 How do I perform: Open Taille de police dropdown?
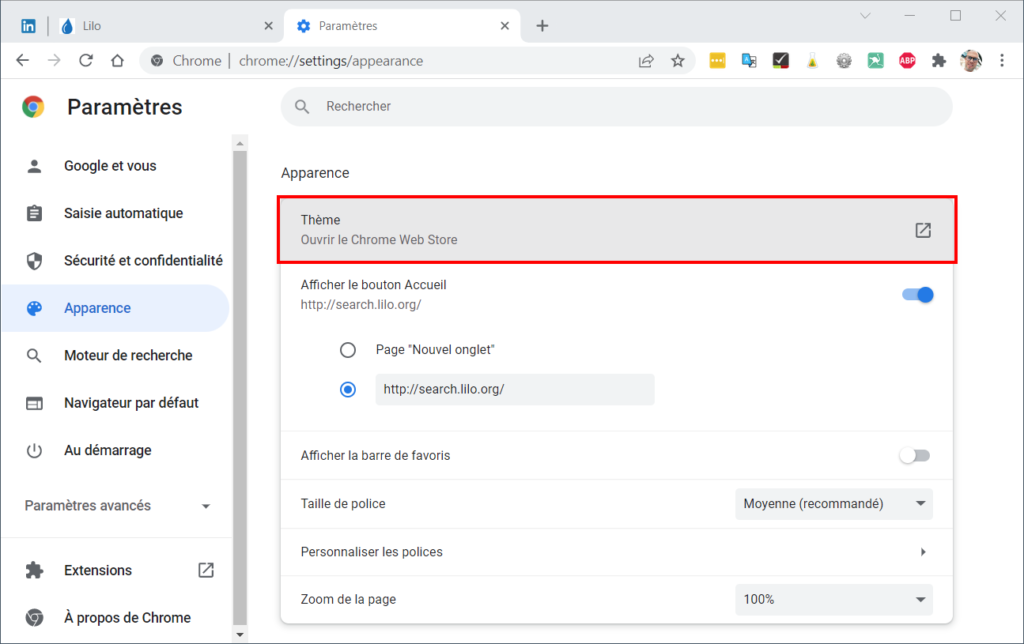click(834, 504)
